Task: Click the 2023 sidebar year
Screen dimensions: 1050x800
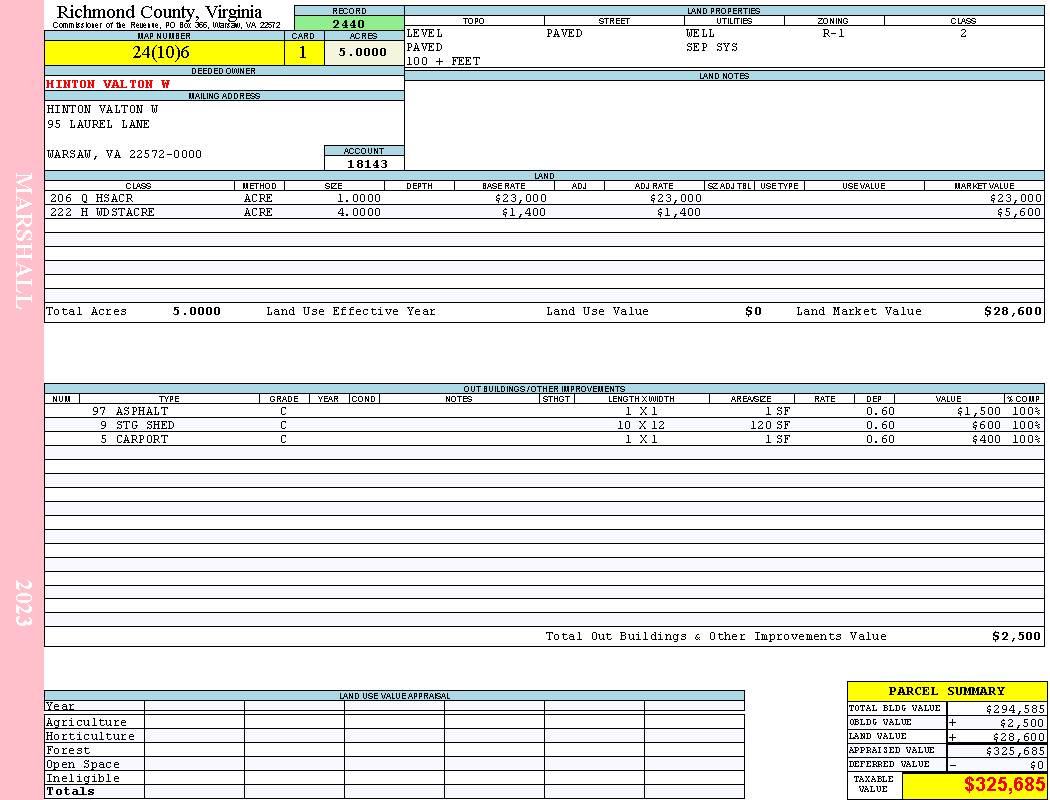Action: point(23,603)
